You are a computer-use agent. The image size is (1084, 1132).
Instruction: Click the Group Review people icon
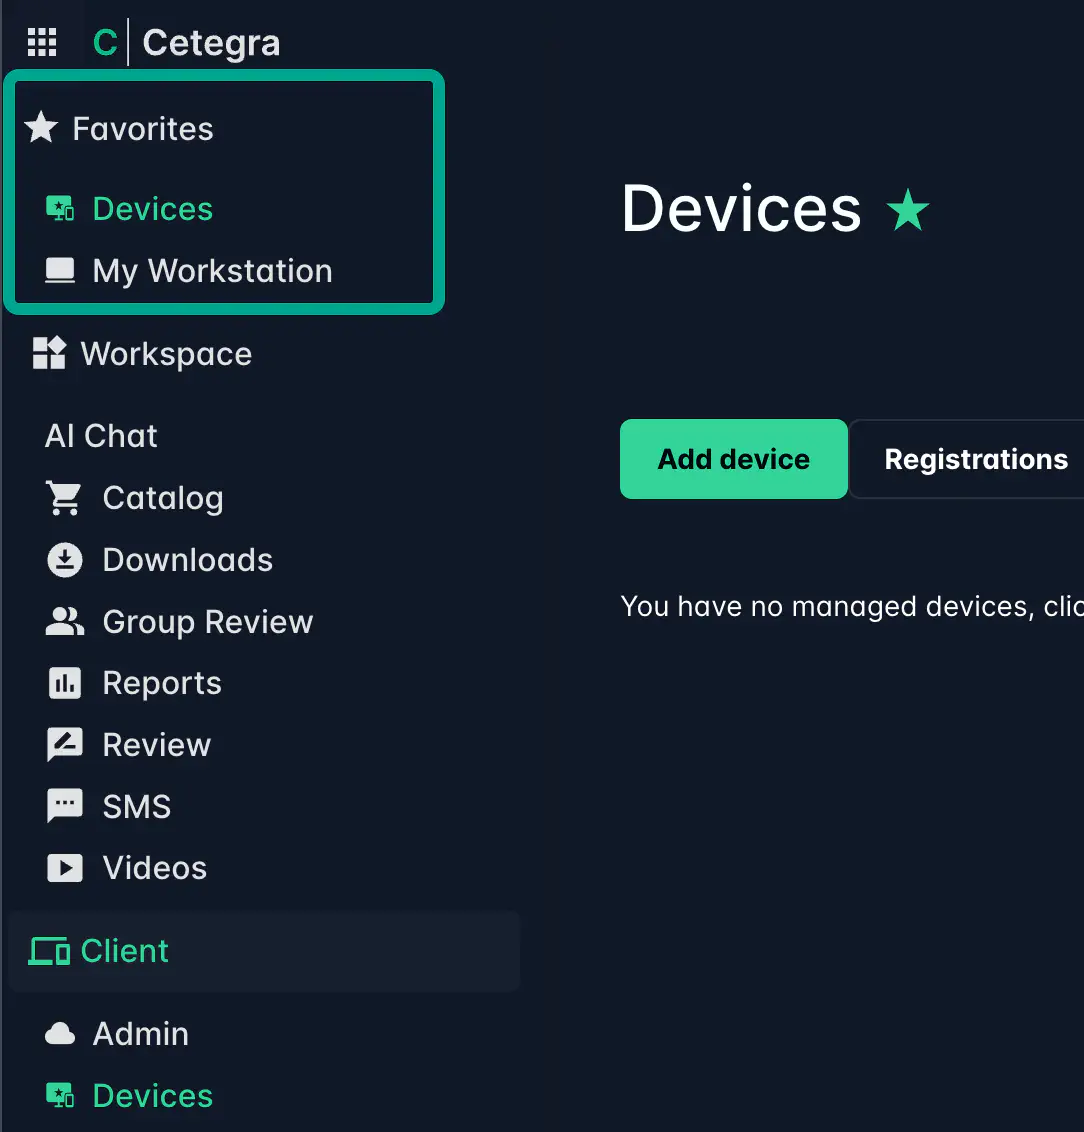[x=65, y=622]
